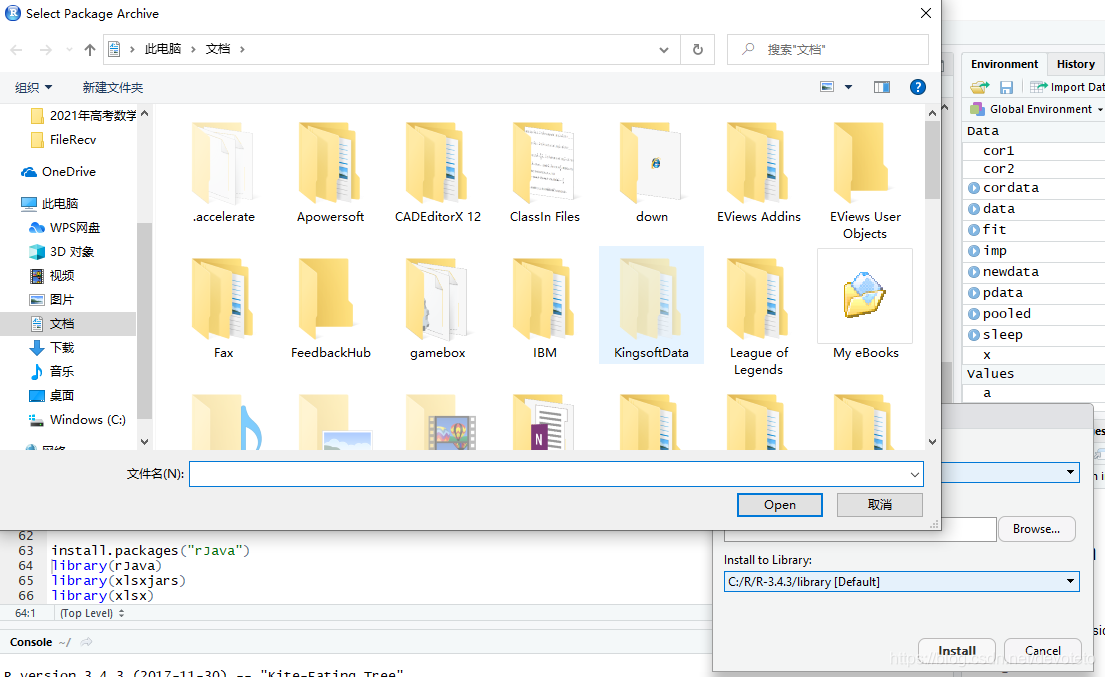The height and width of the screenshot is (677, 1105).
Task: Open 桌面 in the sidebar
Action: (x=52, y=395)
